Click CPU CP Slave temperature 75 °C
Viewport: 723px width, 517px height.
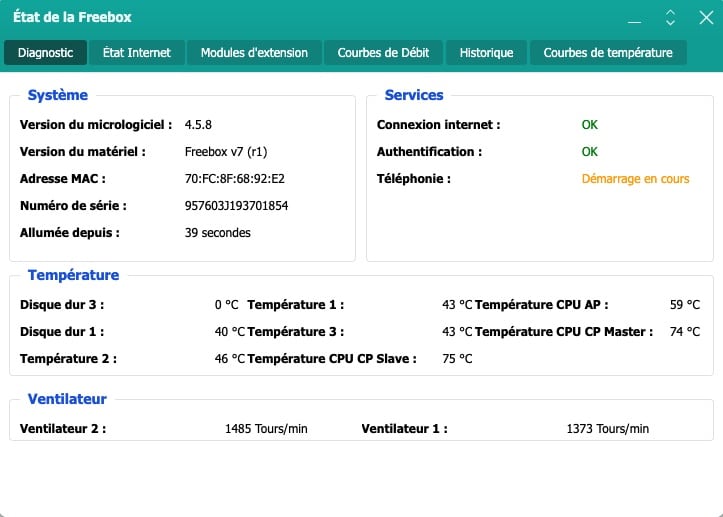[x=457, y=359]
